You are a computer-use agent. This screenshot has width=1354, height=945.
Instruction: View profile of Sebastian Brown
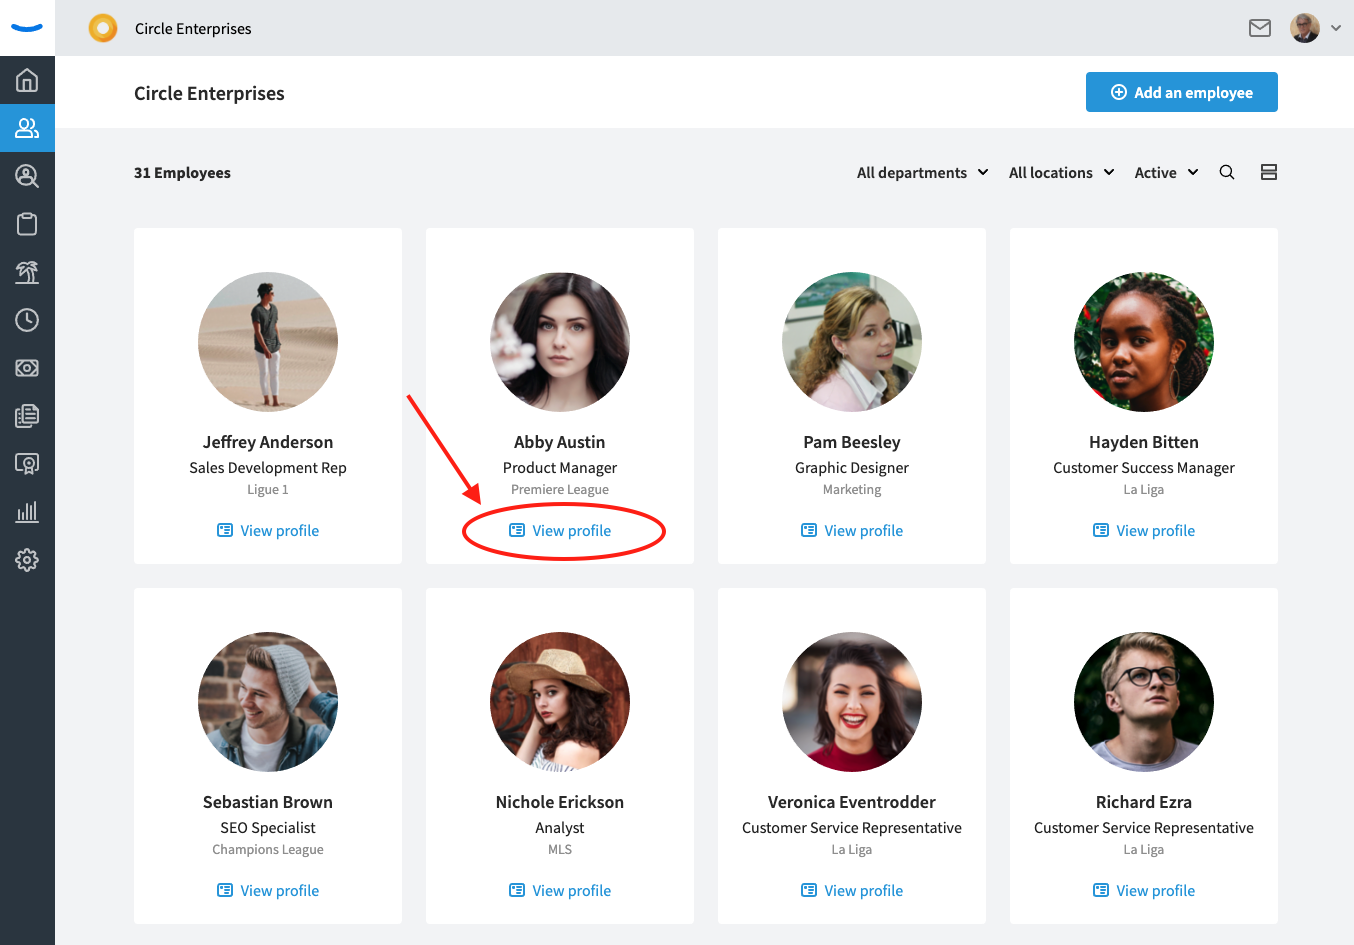pos(268,891)
